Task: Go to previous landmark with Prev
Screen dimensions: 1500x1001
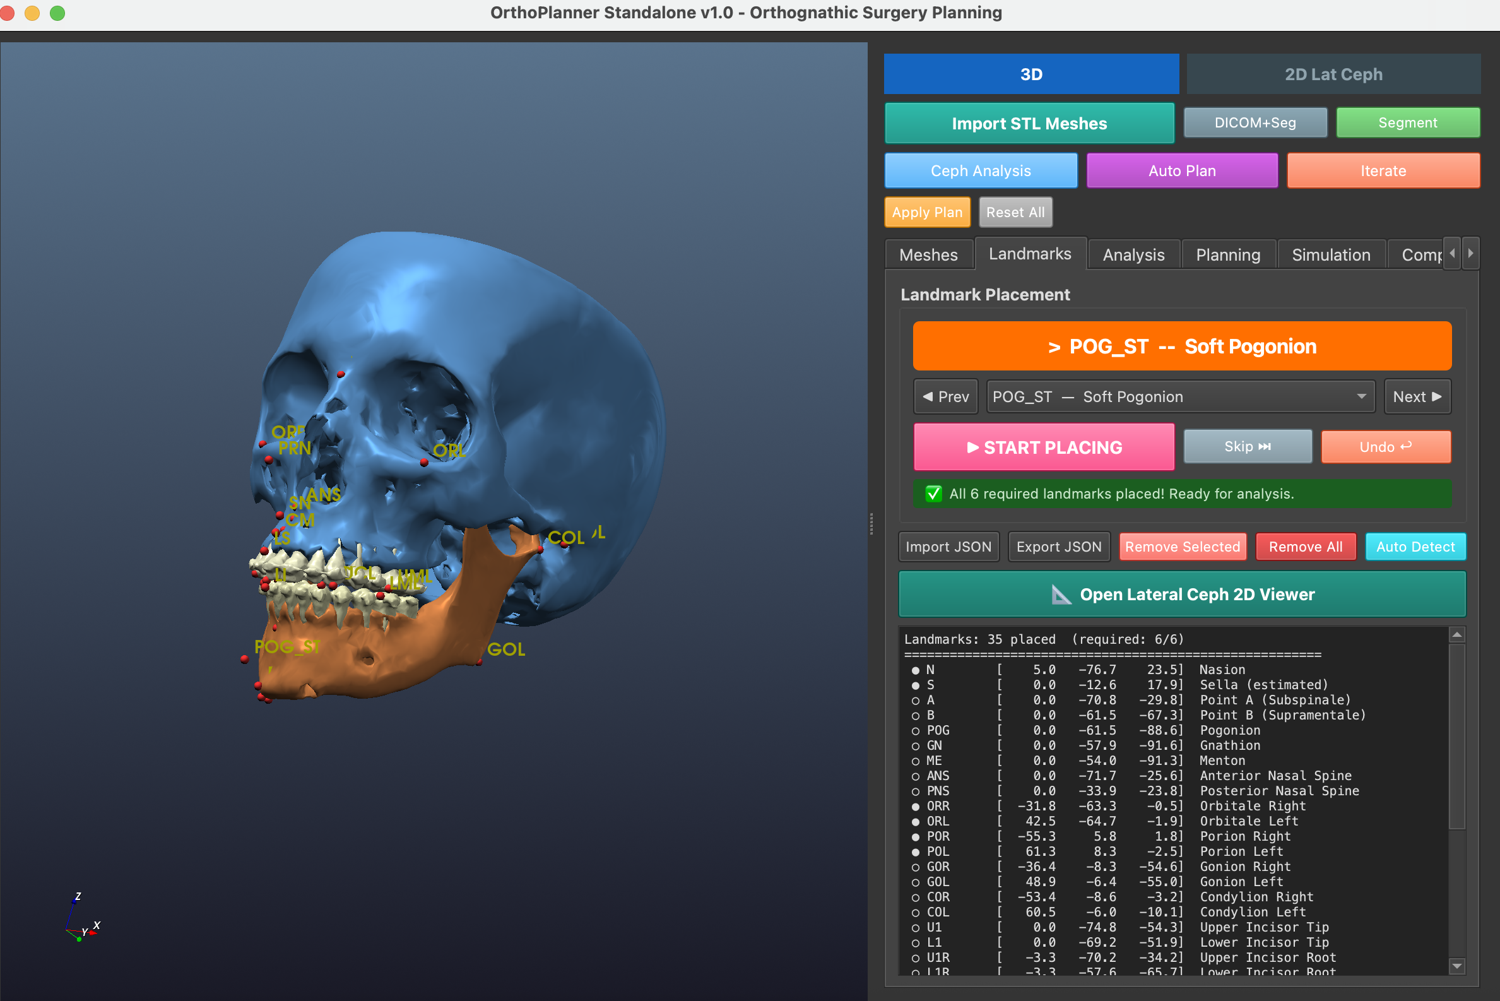Action: [x=945, y=396]
